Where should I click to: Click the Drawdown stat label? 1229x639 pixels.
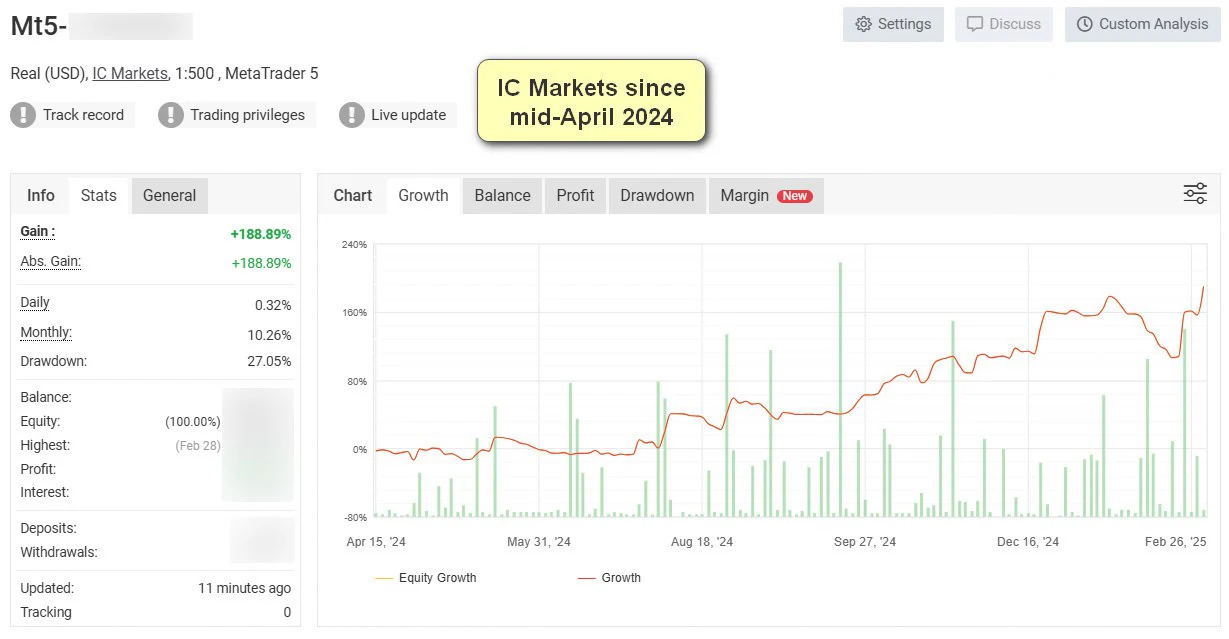point(53,361)
